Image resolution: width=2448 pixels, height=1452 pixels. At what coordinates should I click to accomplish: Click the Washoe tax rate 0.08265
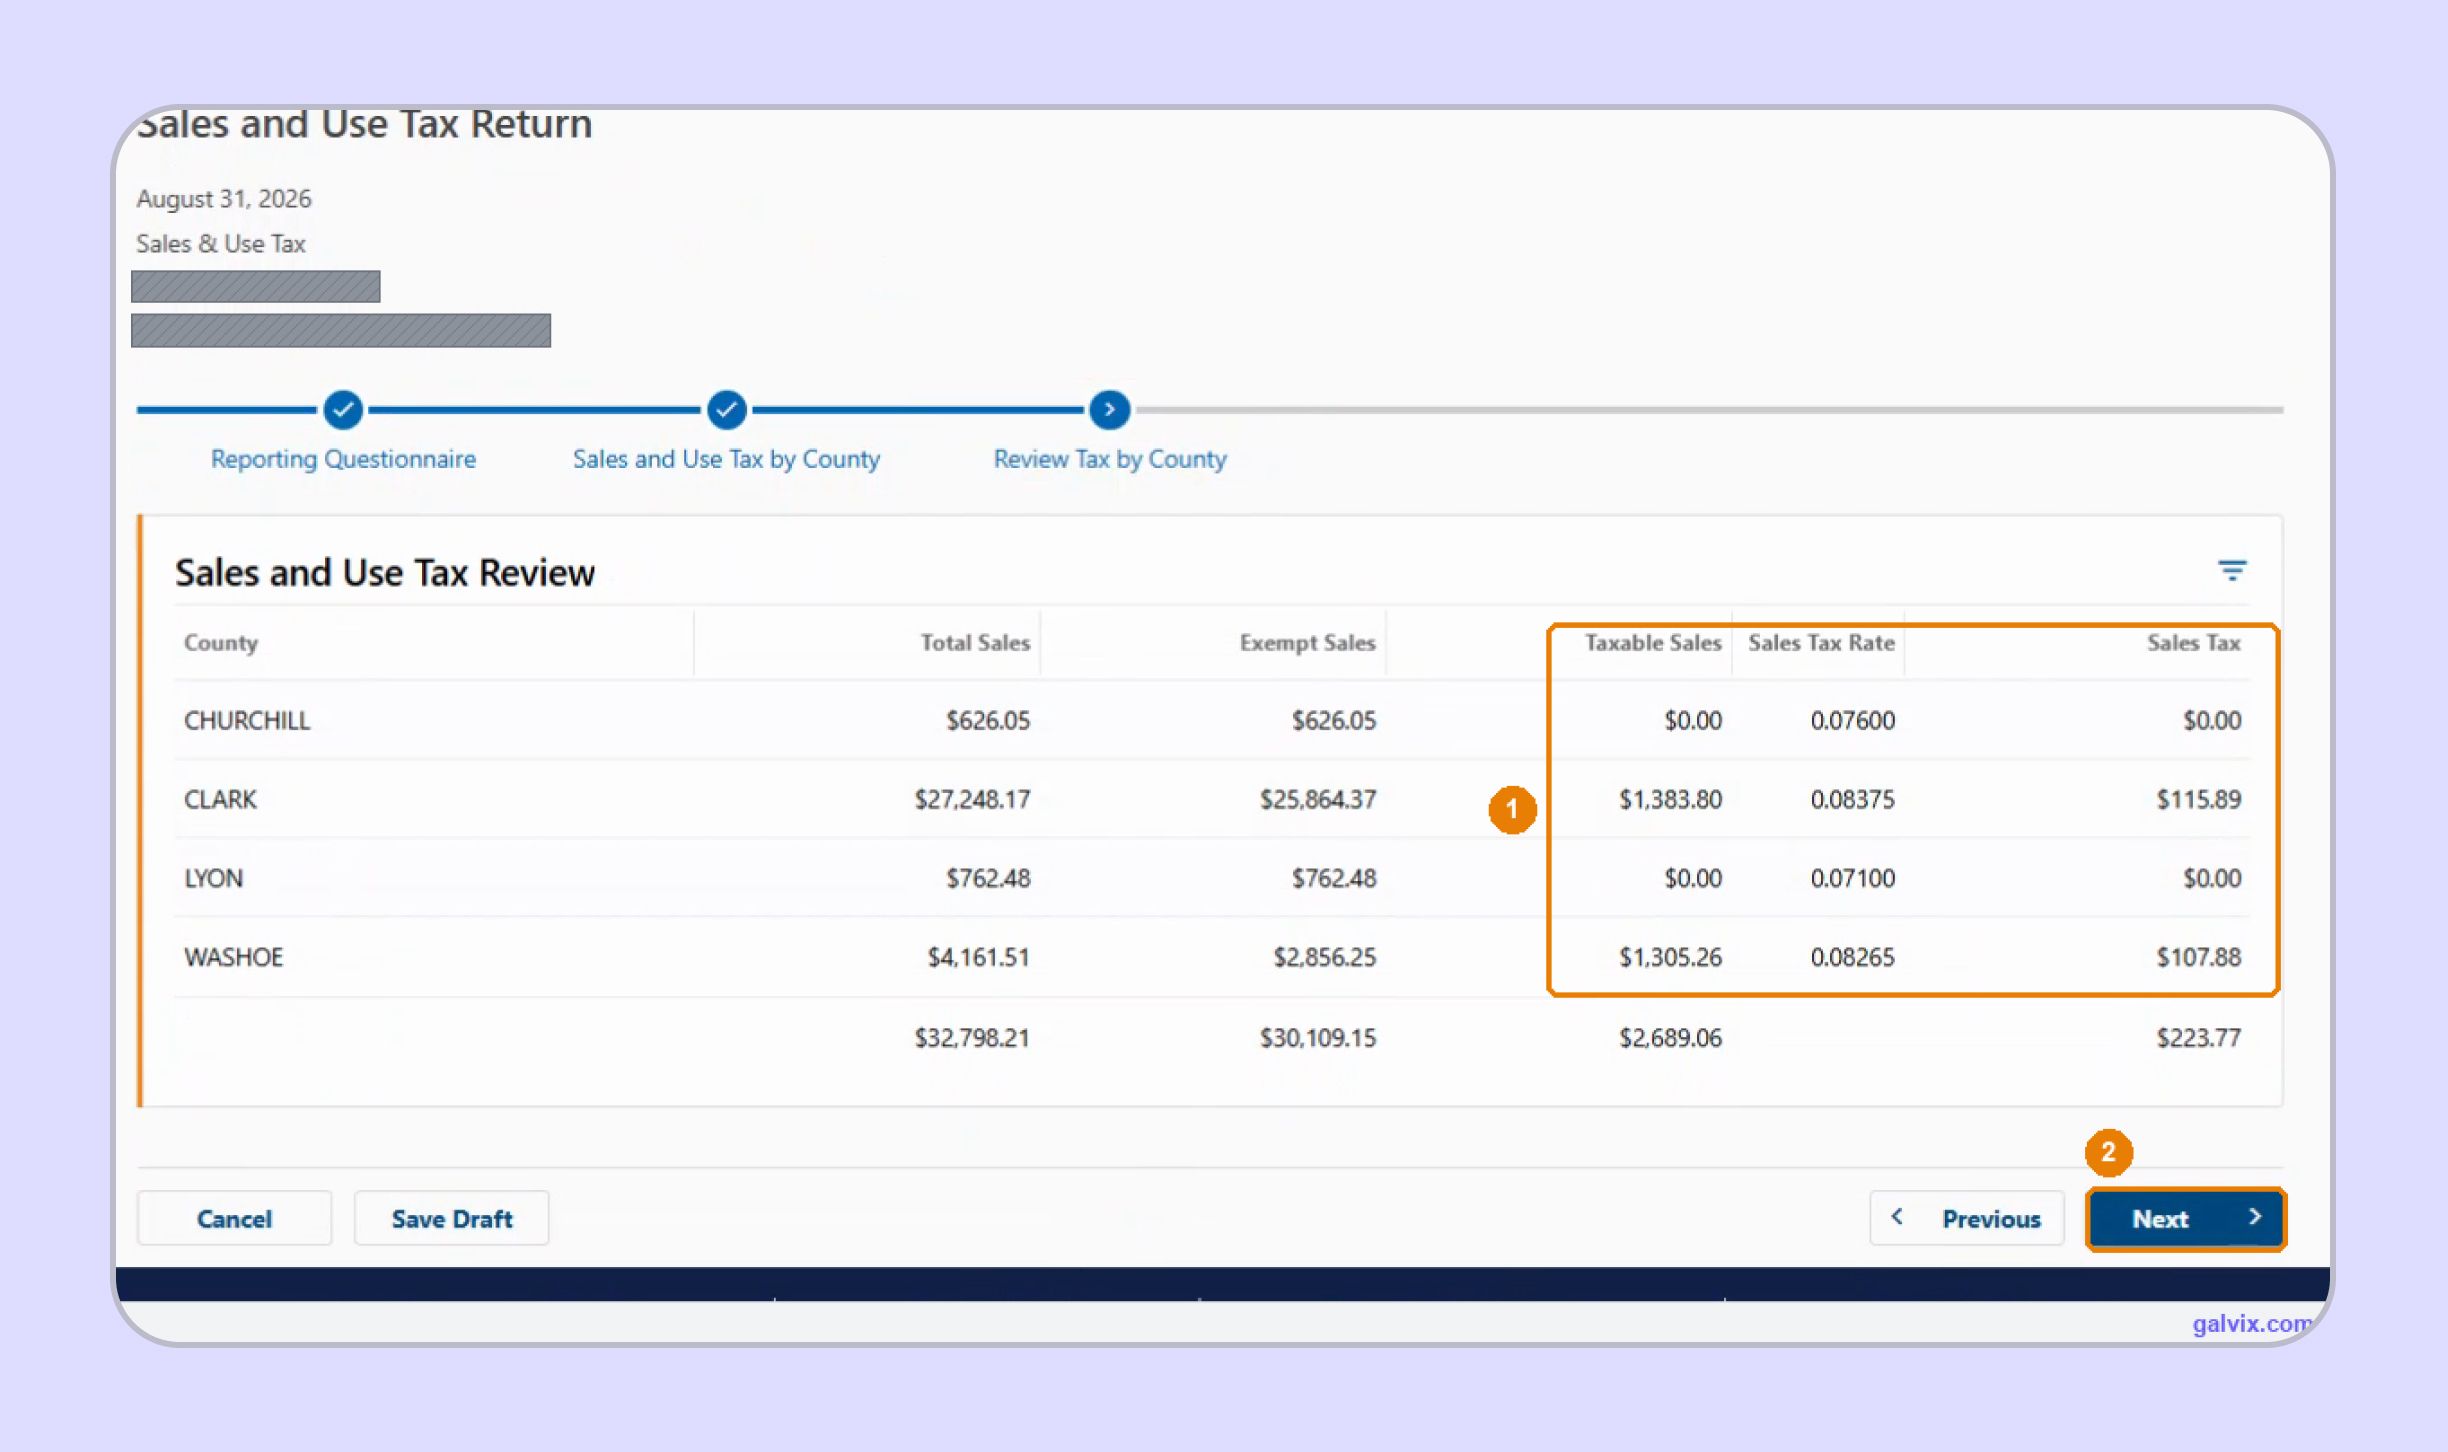tap(1852, 957)
